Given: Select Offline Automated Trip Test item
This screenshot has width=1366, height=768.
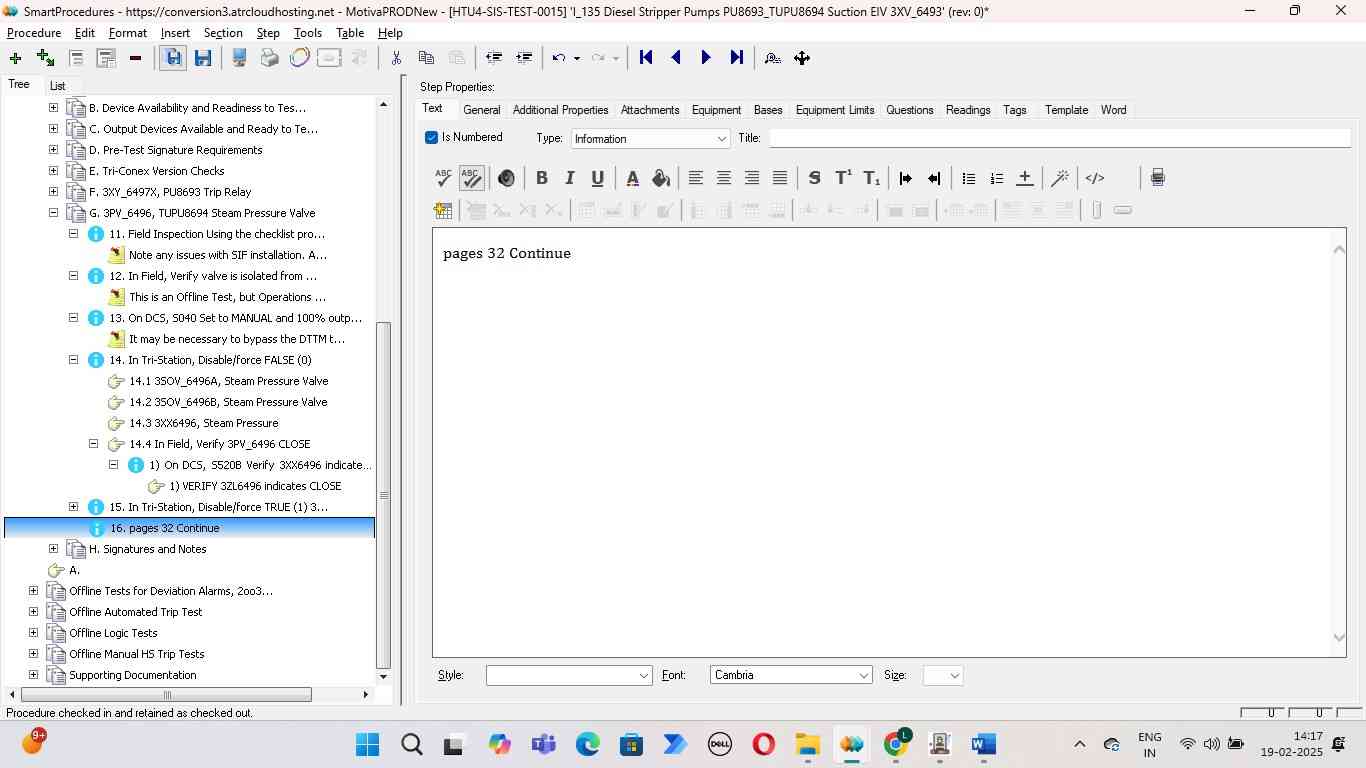Looking at the screenshot, I should tap(136, 612).
